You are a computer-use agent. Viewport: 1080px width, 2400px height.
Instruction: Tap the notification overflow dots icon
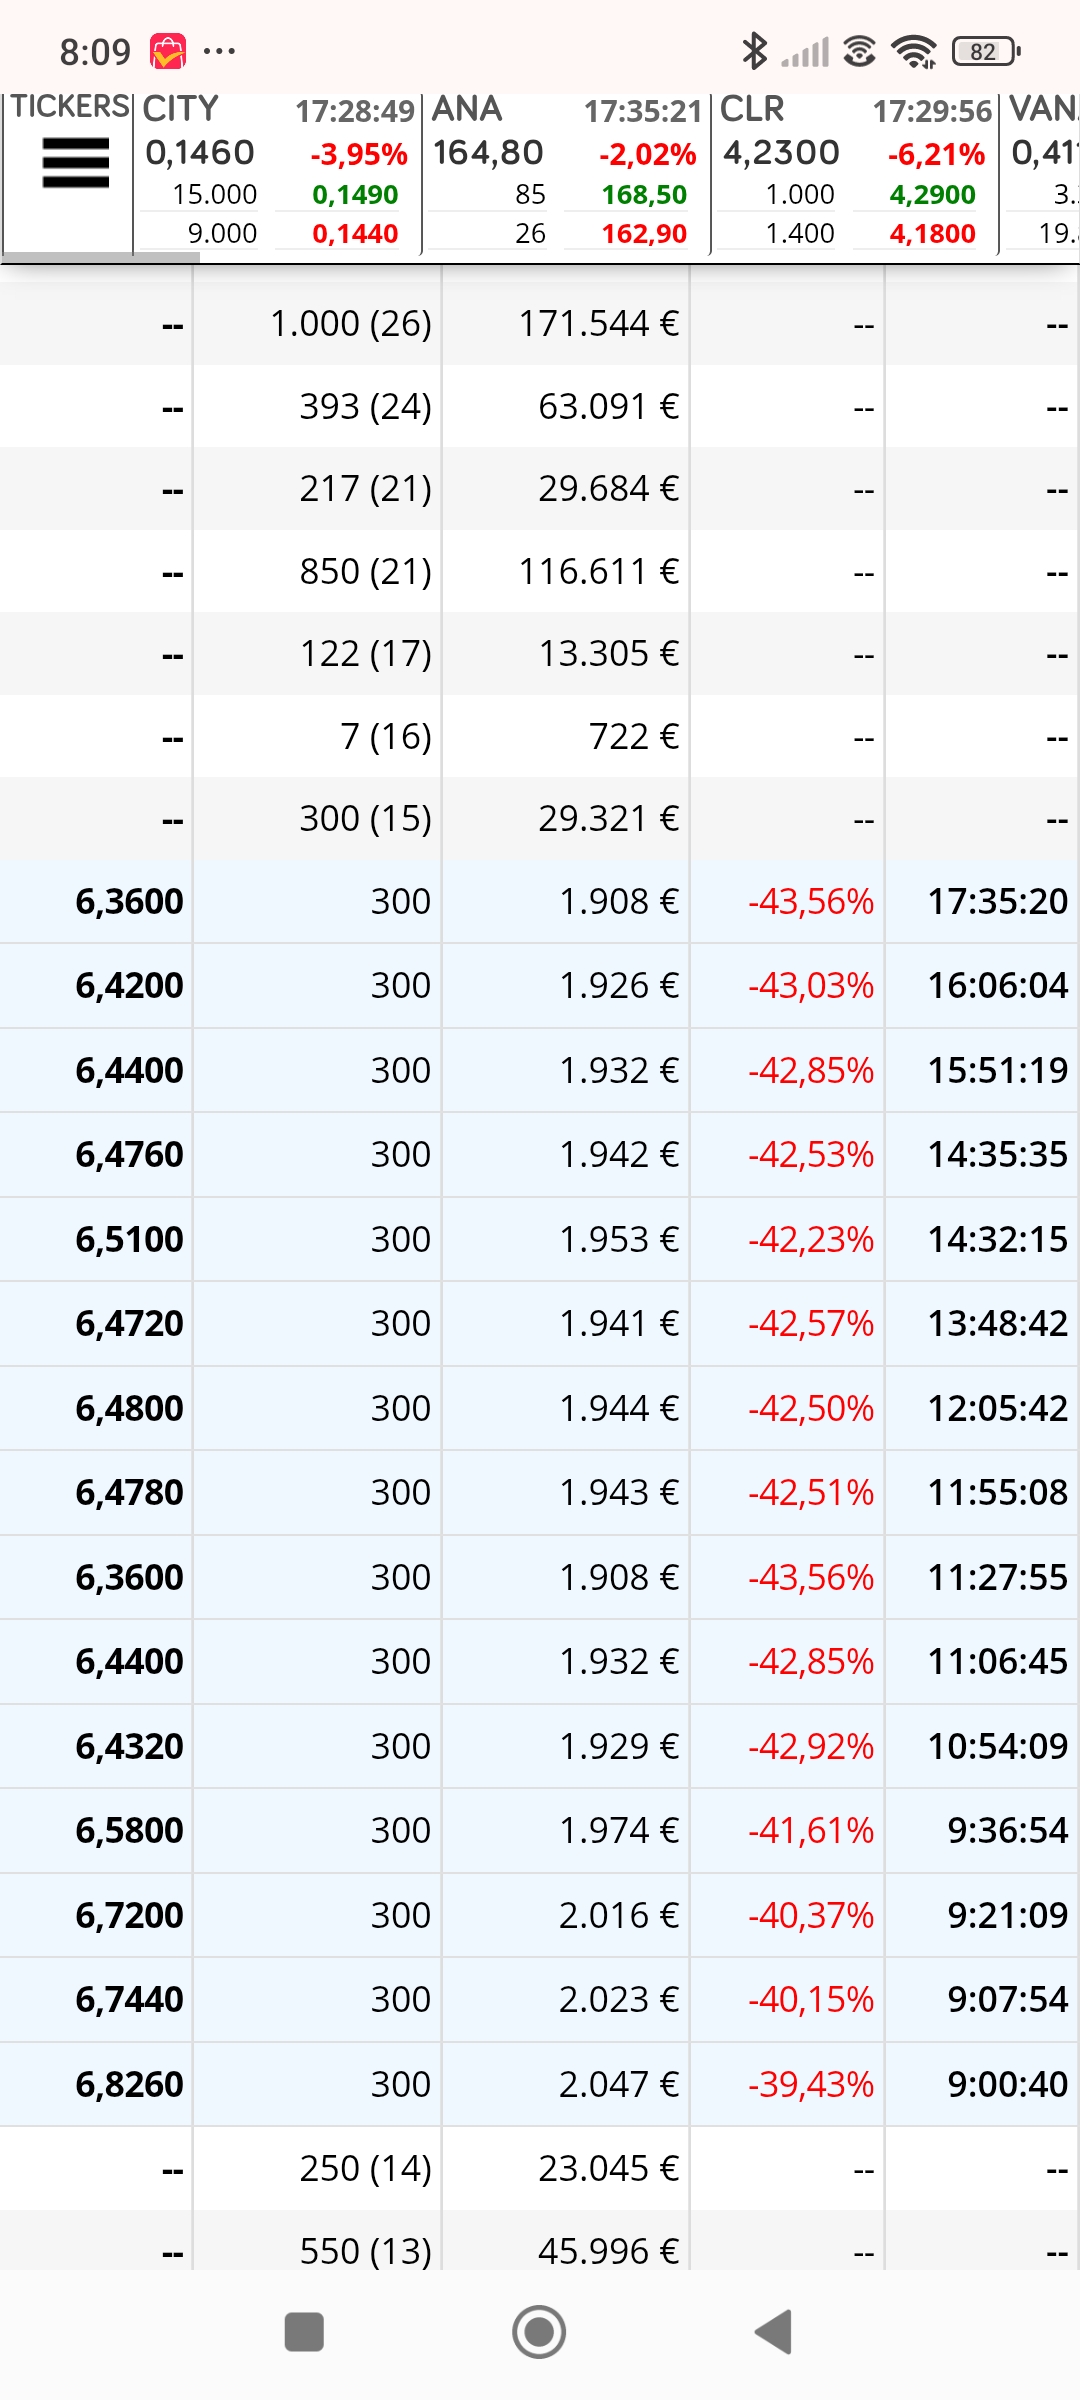(219, 51)
